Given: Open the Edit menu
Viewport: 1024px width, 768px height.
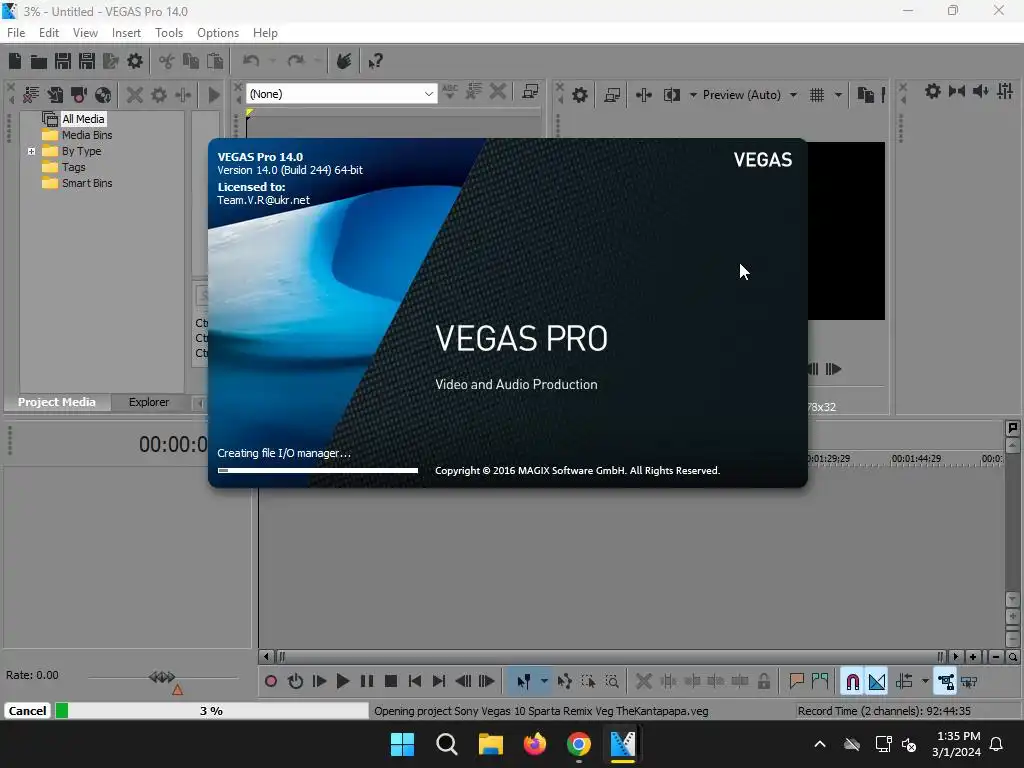Looking at the screenshot, I should tap(49, 33).
